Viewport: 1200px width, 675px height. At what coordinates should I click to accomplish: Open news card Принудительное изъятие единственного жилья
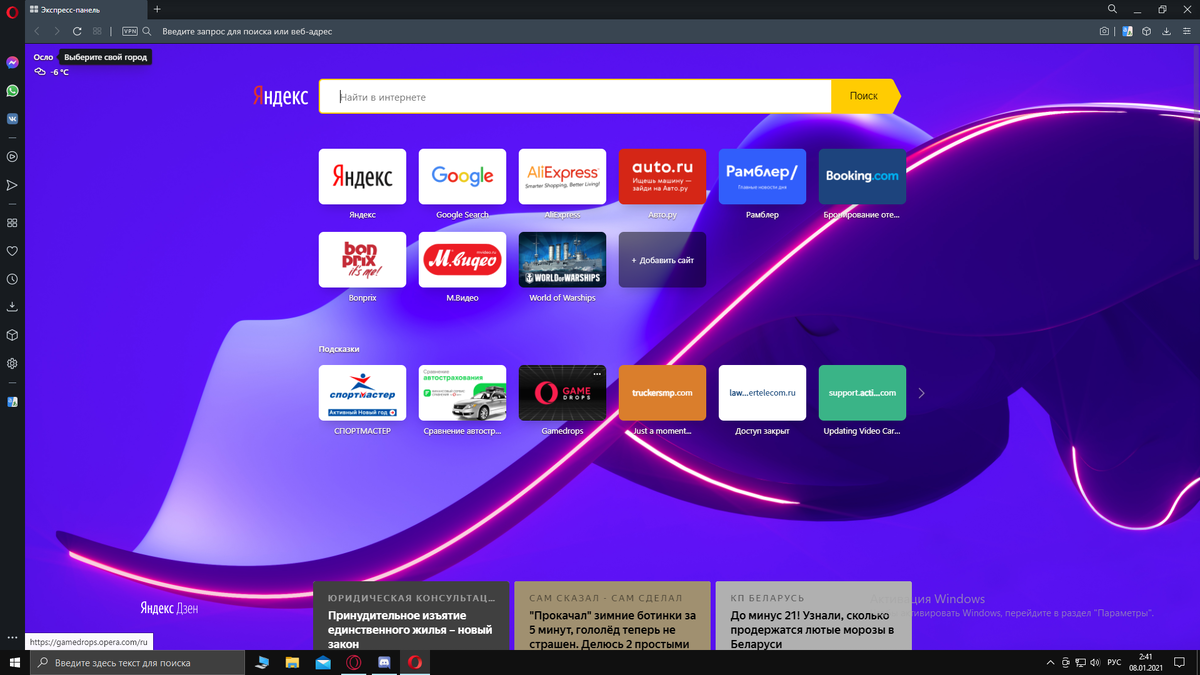(411, 616)
